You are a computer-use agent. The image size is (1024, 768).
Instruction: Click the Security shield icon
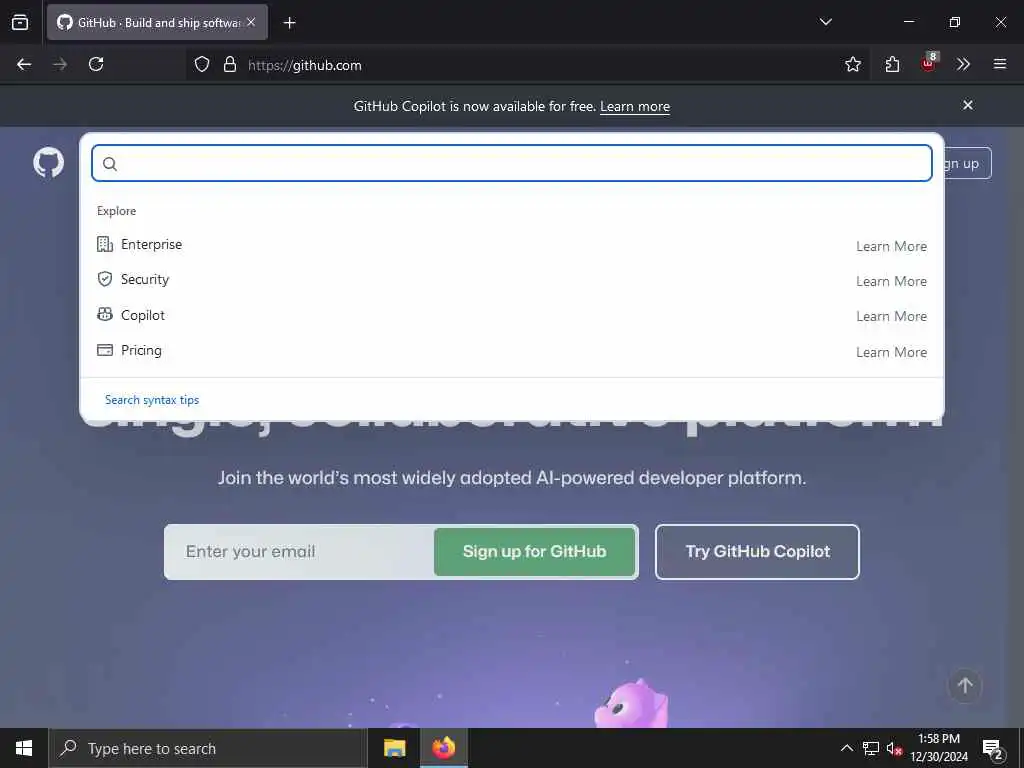[104, 280]
